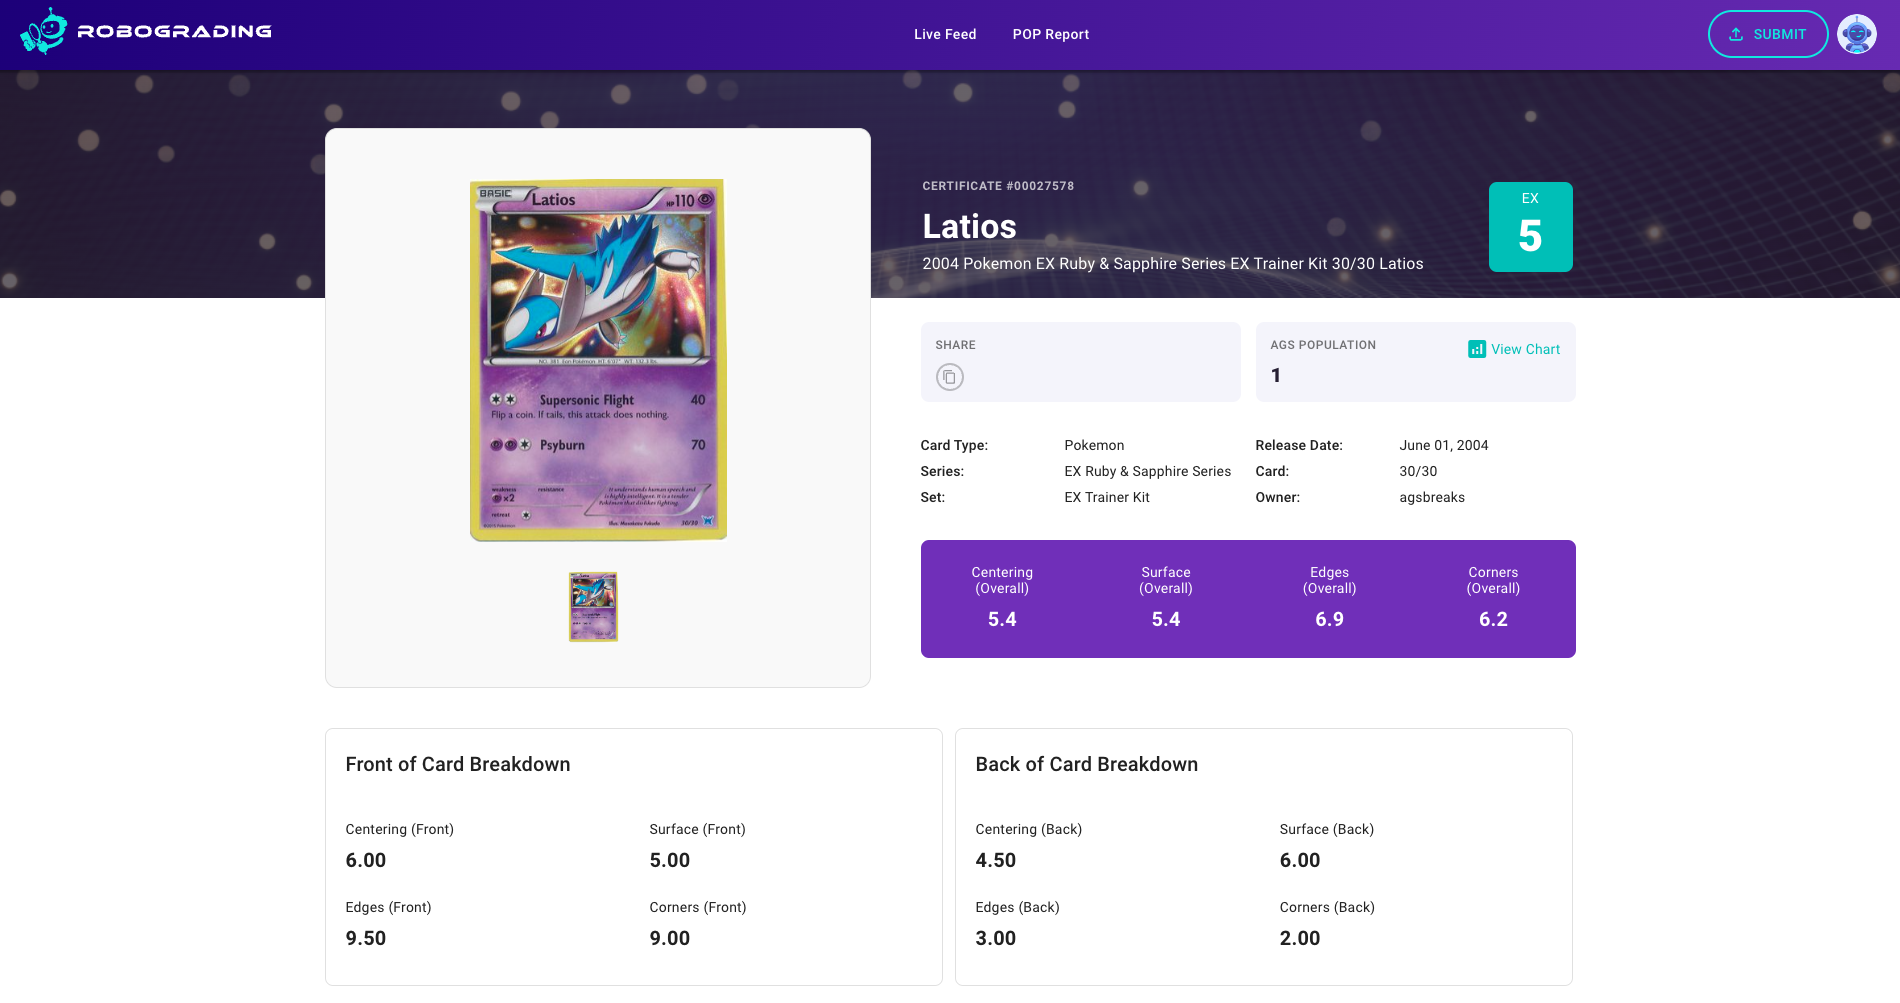This screenshot has width=1900, height=1003.
Task: Open the POP Report menu item
Action: pos(1050,34)
